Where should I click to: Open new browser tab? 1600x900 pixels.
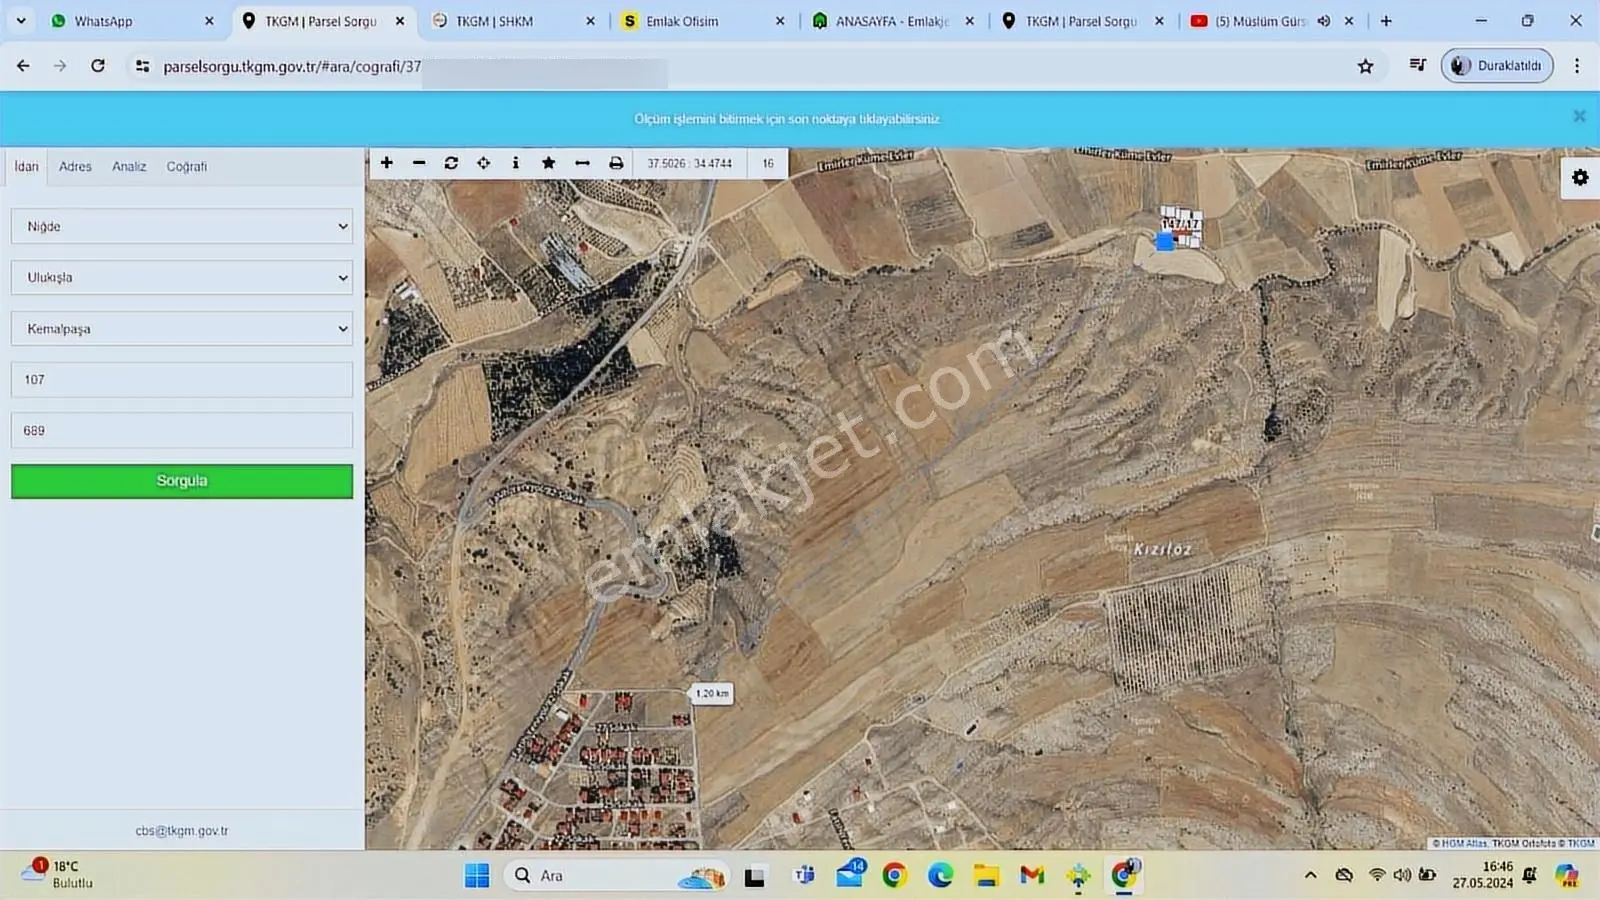[1386, 21]
